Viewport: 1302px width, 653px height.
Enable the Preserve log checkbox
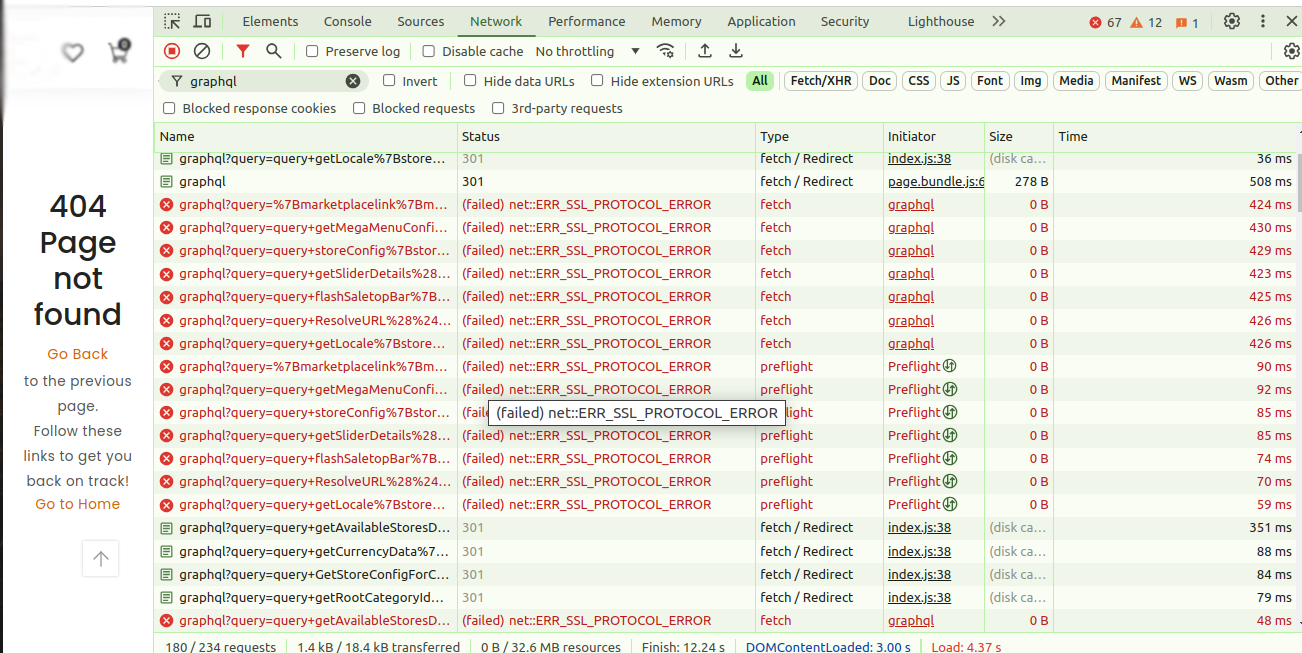tap(312, 51)
